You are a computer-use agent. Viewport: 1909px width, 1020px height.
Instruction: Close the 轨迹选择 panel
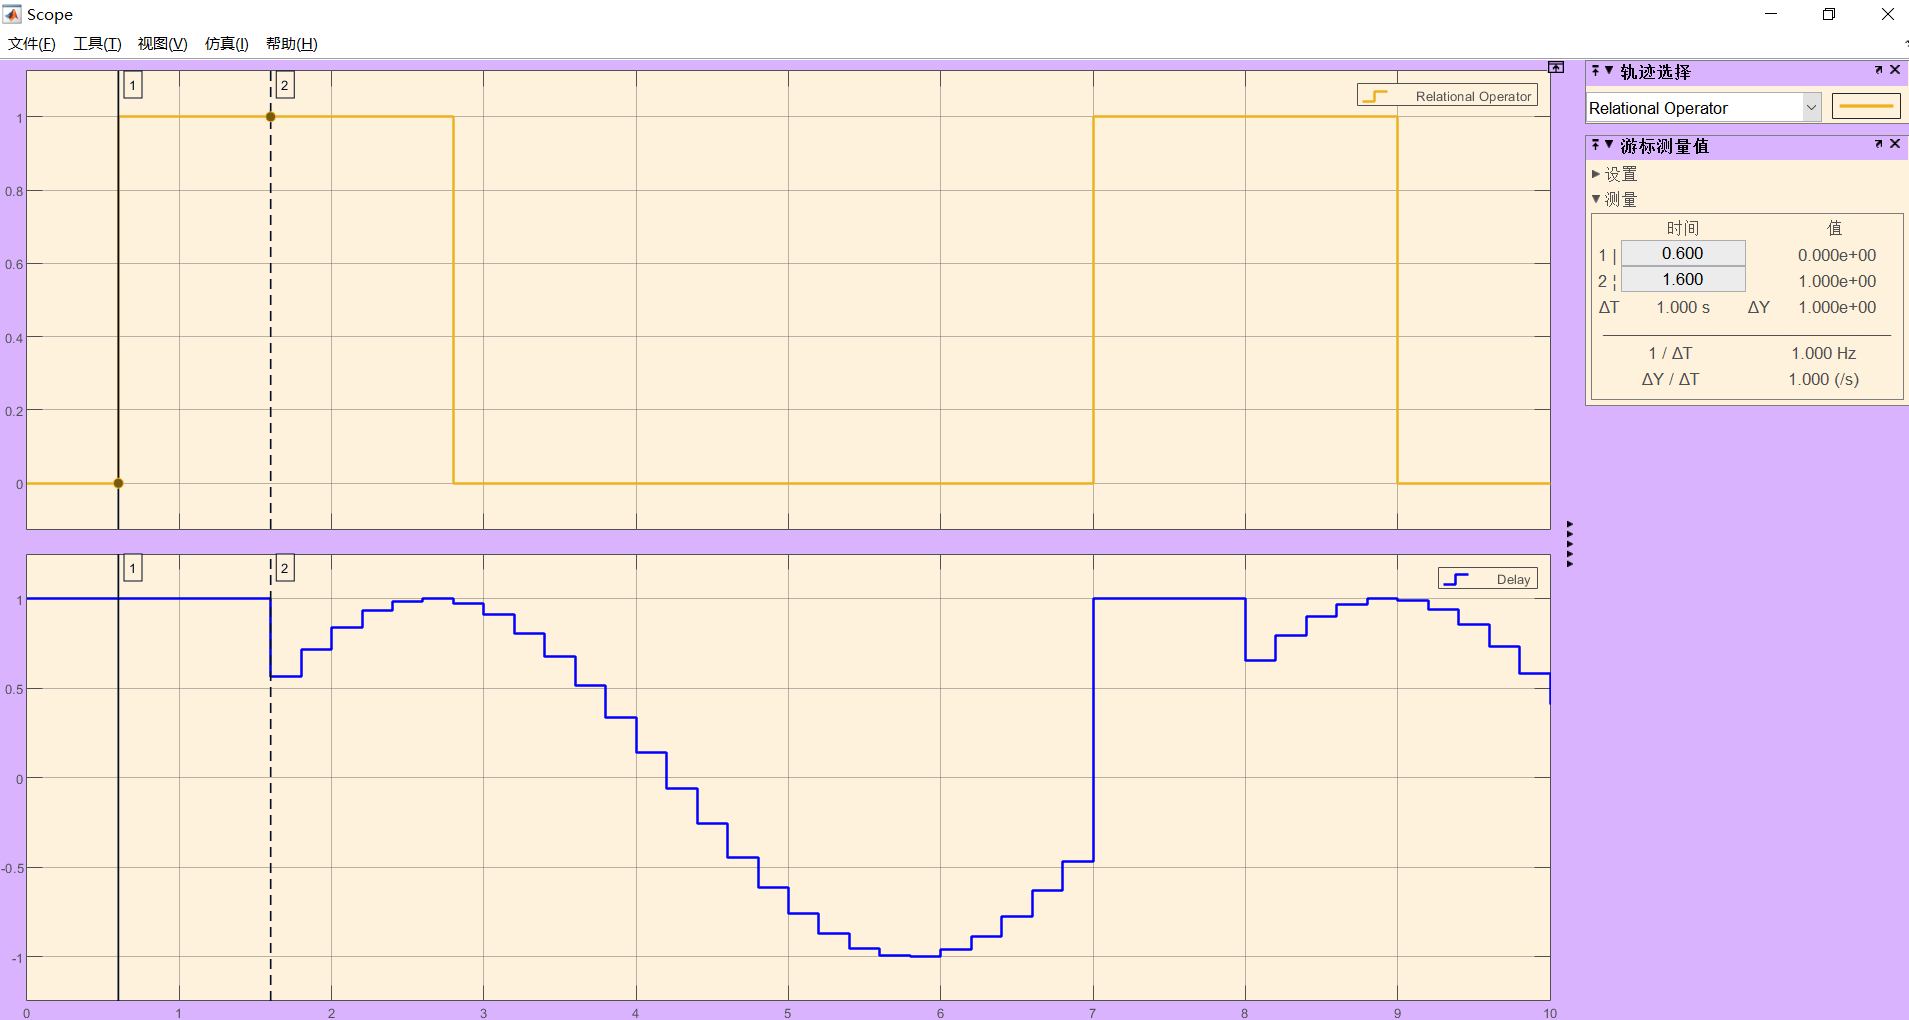[1896, 70]
